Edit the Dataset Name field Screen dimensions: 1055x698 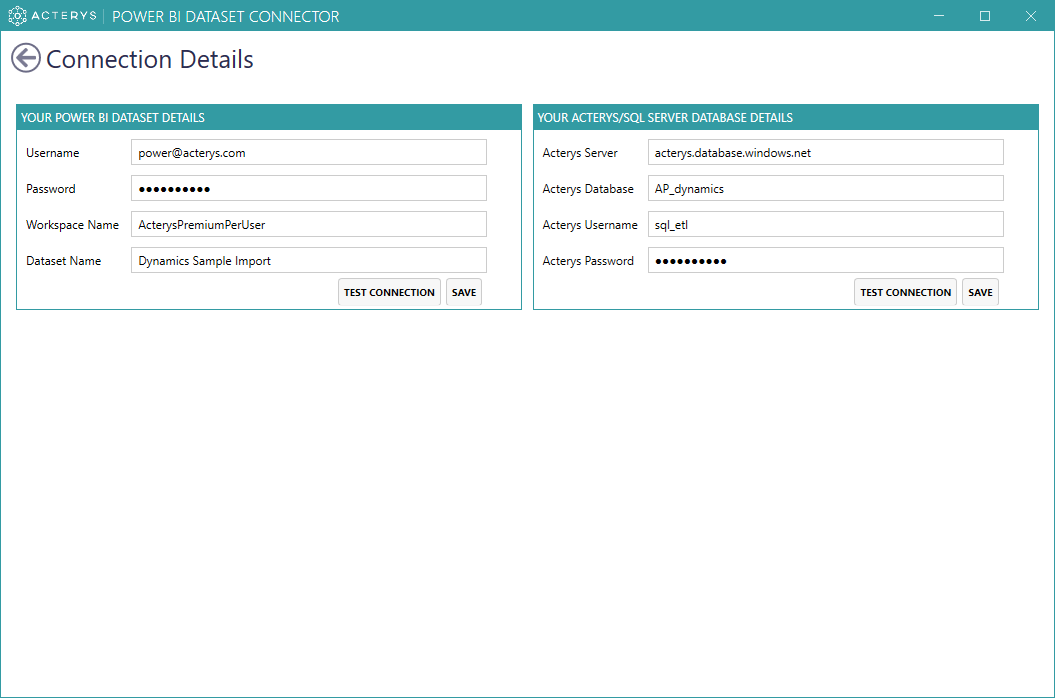point(309,260)
